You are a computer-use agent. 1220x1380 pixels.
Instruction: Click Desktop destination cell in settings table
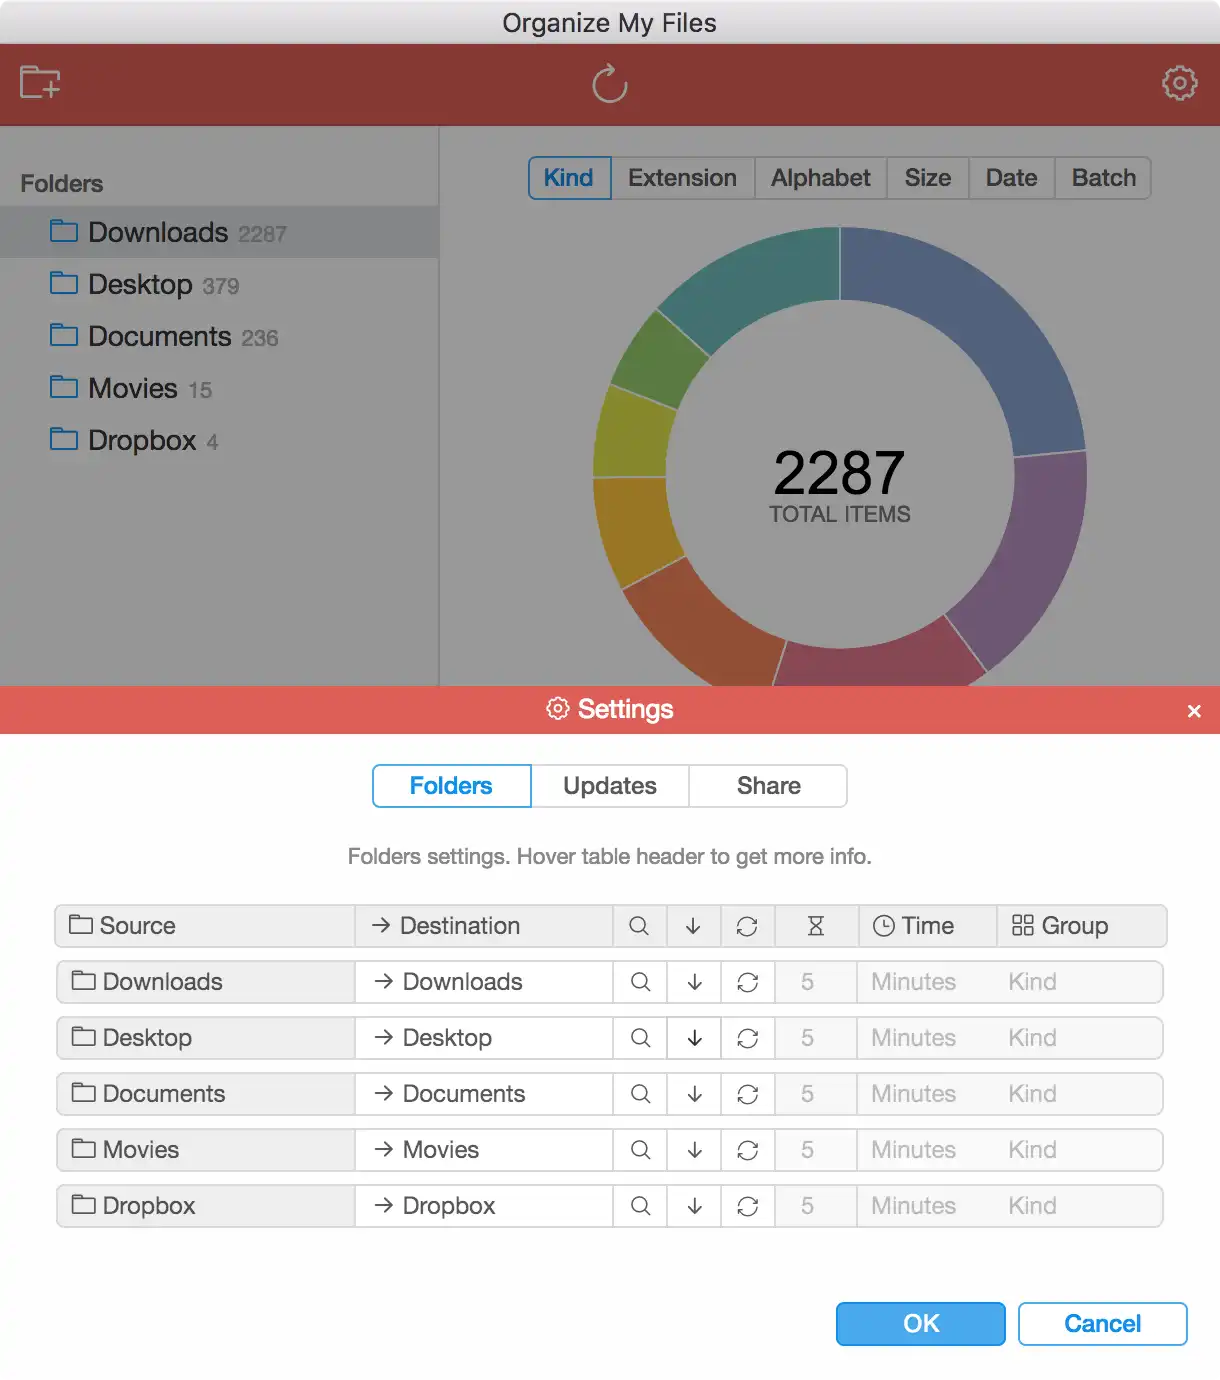(484, 1038)
